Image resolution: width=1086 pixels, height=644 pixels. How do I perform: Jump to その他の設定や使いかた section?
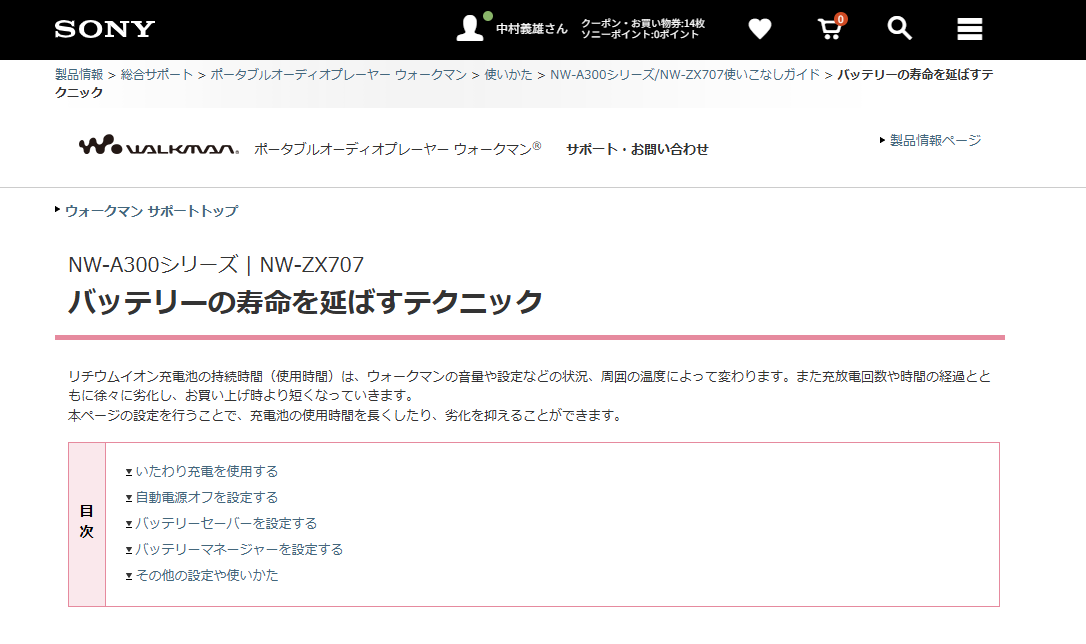(x=206, y=575)
